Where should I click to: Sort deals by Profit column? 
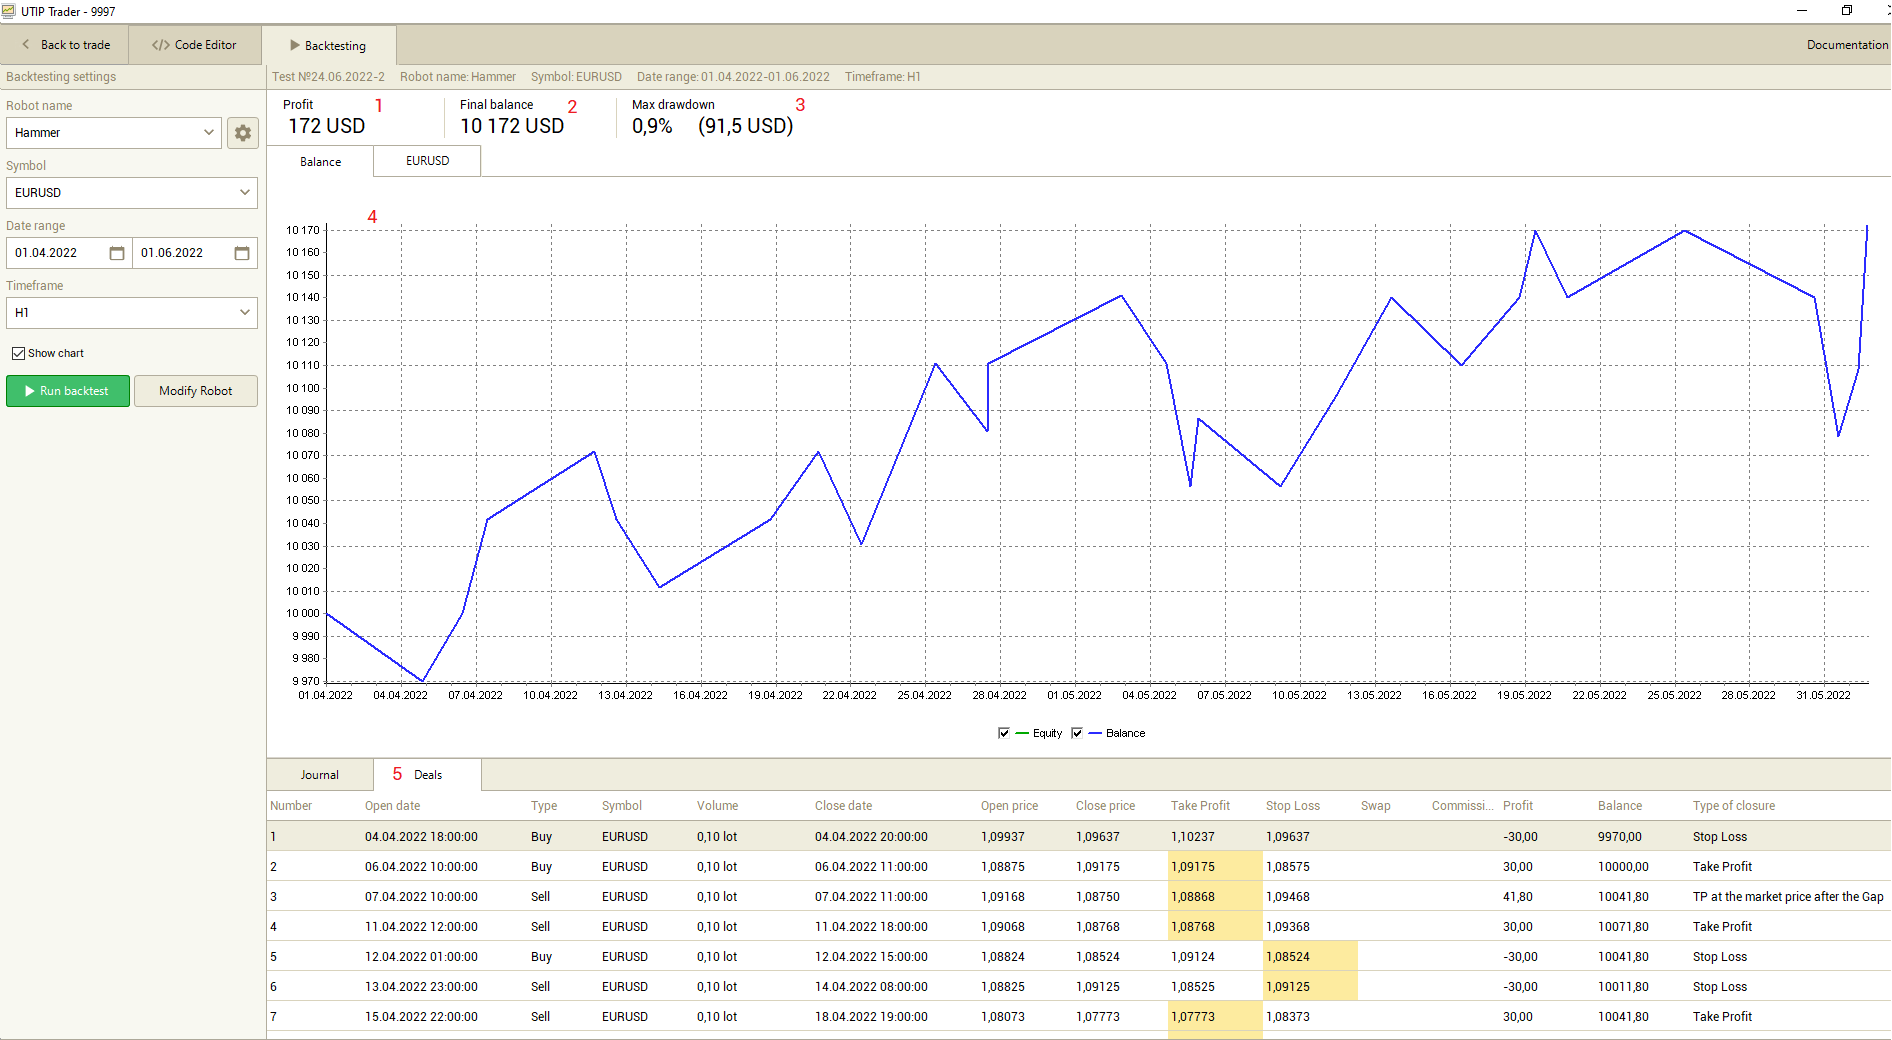[x=1517, y=806]
